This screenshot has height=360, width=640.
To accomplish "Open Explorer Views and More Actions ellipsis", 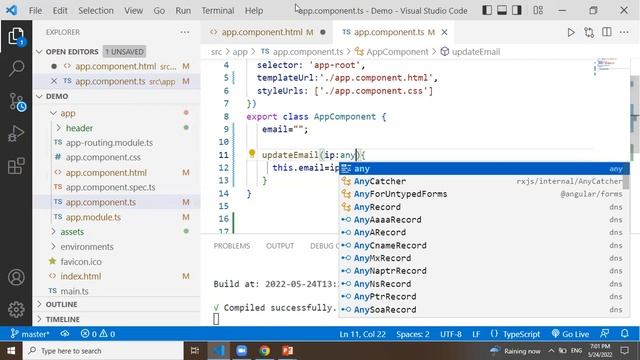I will [x=185, y=32].
